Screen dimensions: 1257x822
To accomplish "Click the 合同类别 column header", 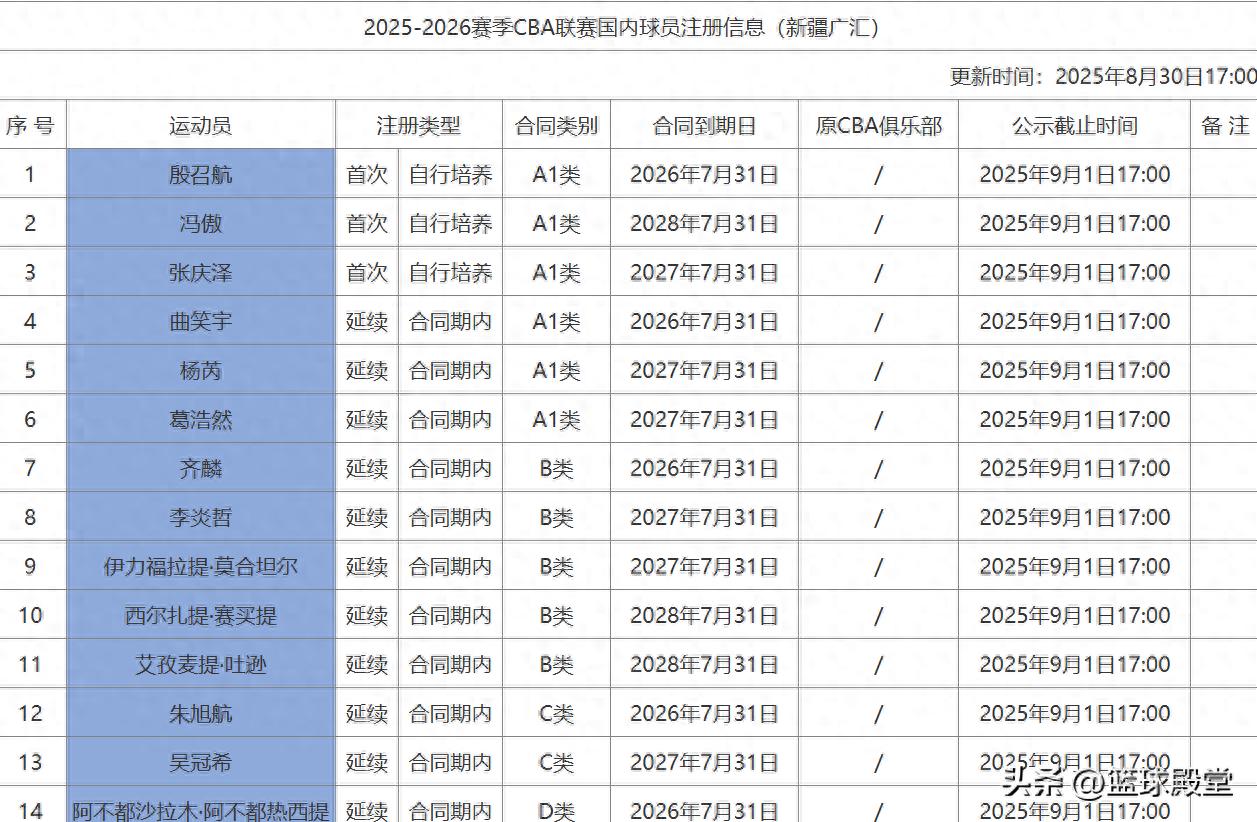I will coord(556,126).
